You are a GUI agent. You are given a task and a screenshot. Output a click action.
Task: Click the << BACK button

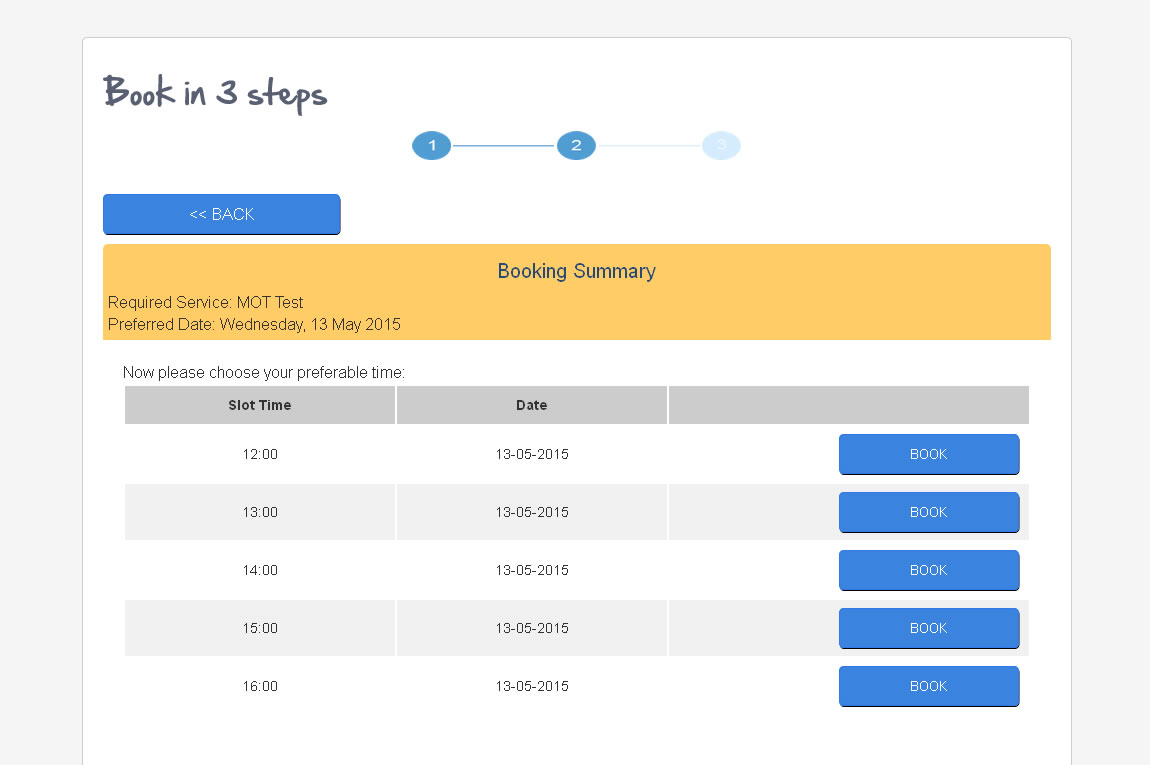pyautogui.click(x=221, y=214)
